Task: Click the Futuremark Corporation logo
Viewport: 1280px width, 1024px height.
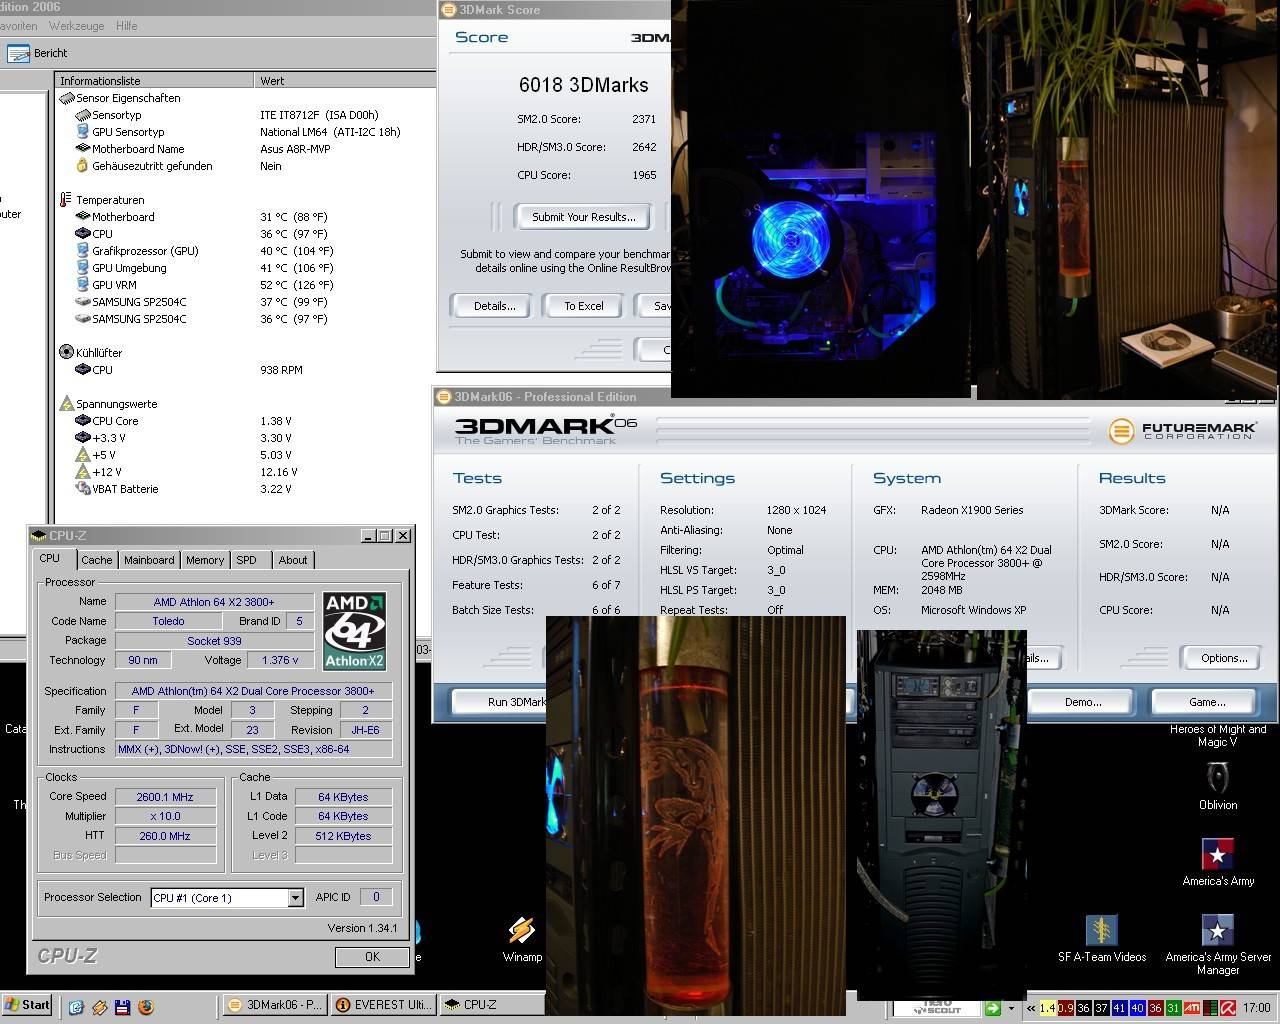Action: [x=1182, y=431]
